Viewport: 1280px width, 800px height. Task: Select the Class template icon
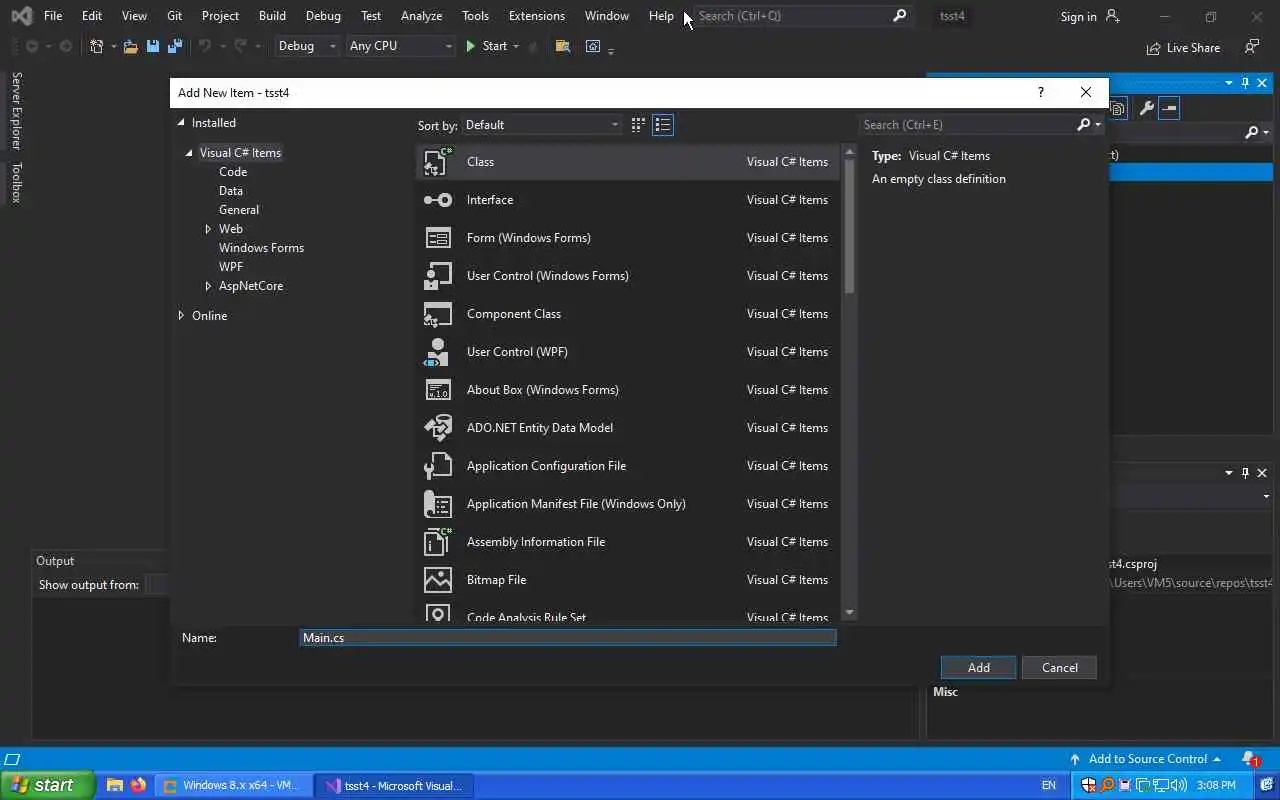click(438, 162)
